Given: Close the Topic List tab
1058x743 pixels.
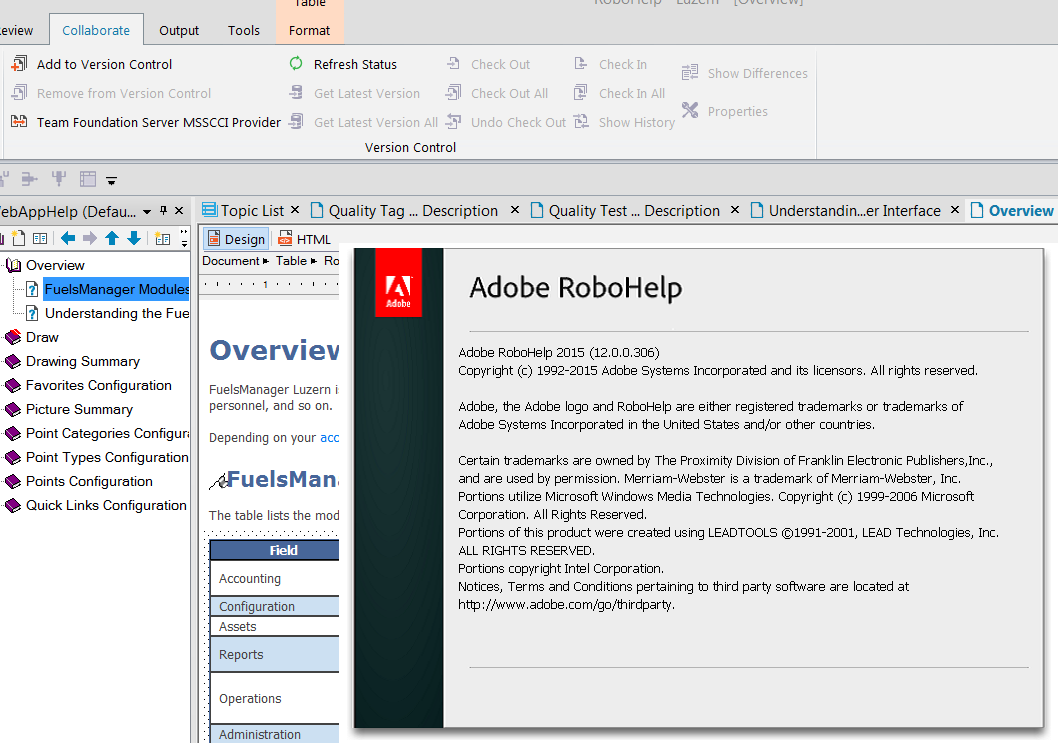Looking at the screenshot, I should point(295,210).
